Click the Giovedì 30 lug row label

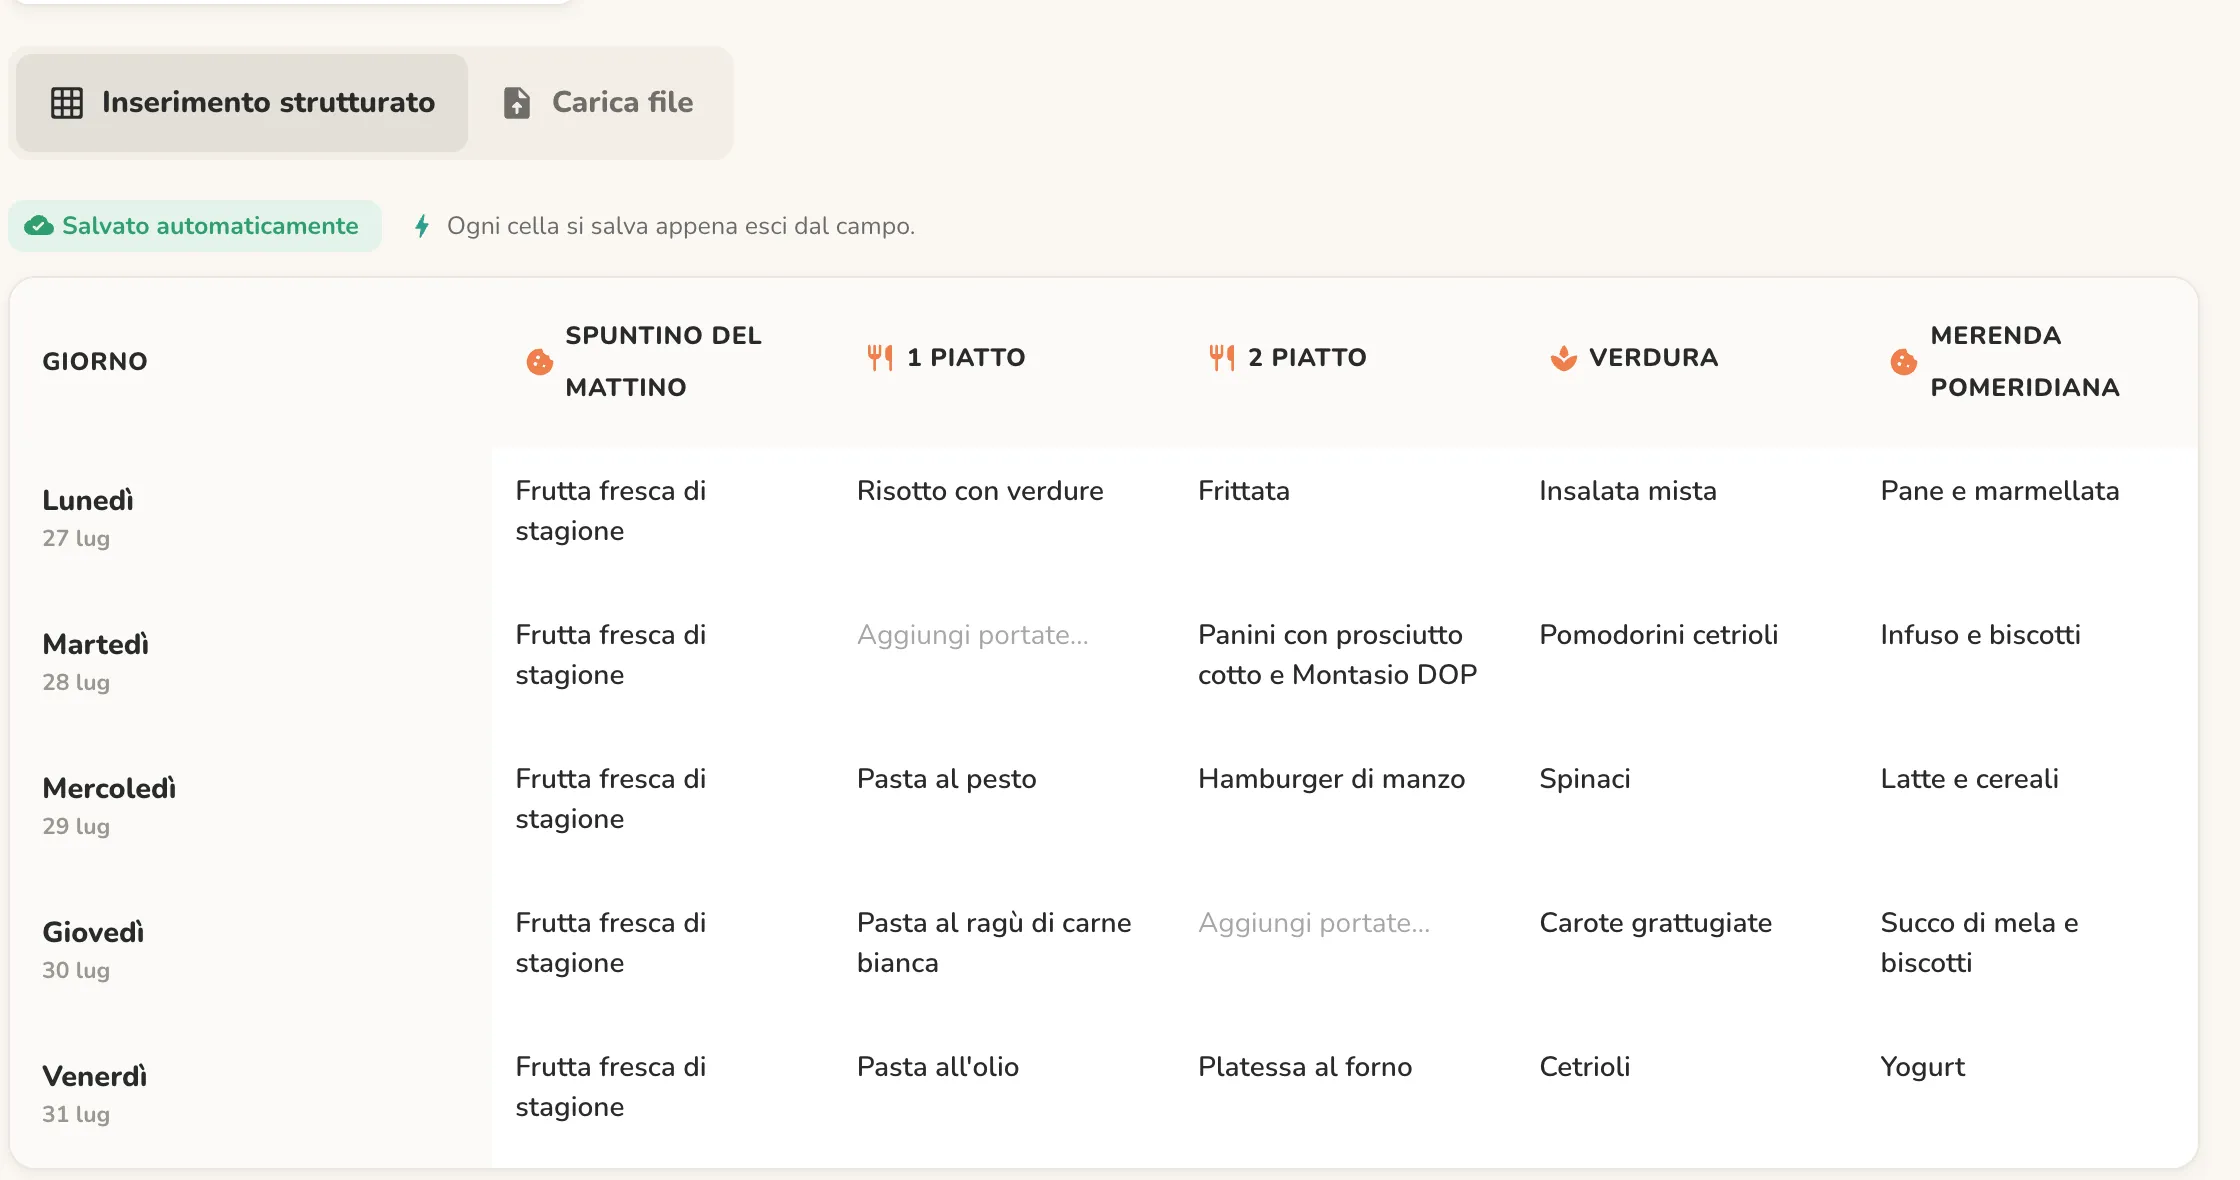coord(93,949)
